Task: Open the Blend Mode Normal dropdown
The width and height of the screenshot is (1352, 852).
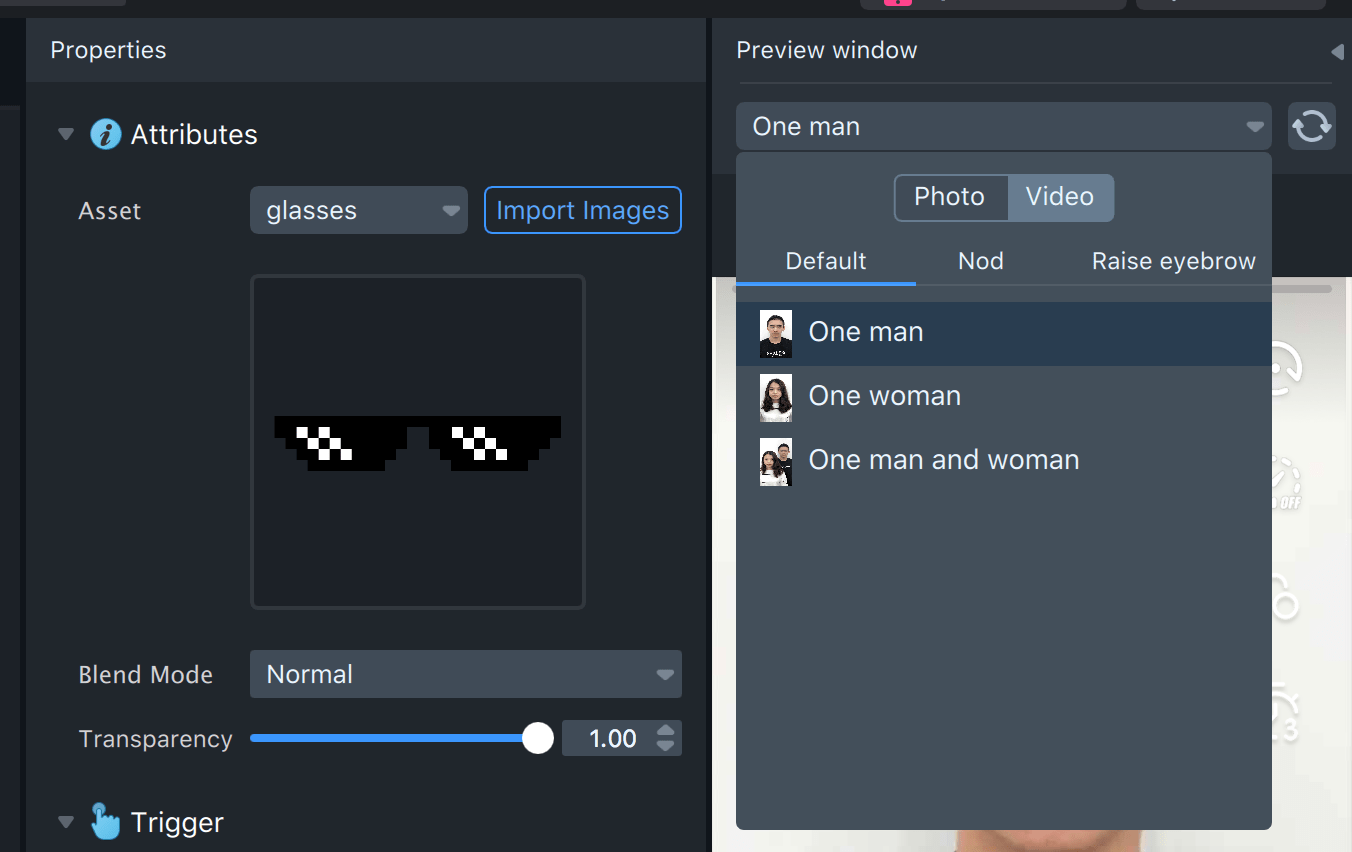Action: [466, 674]
